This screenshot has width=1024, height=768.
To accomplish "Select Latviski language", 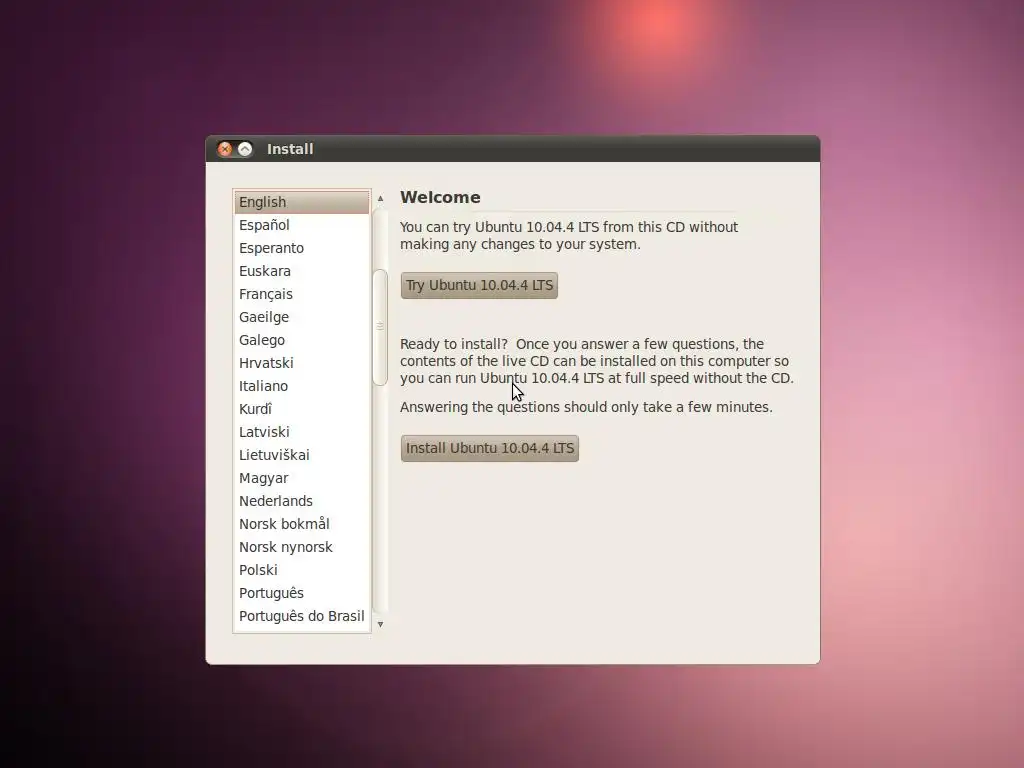I will (x=302, y=432).
